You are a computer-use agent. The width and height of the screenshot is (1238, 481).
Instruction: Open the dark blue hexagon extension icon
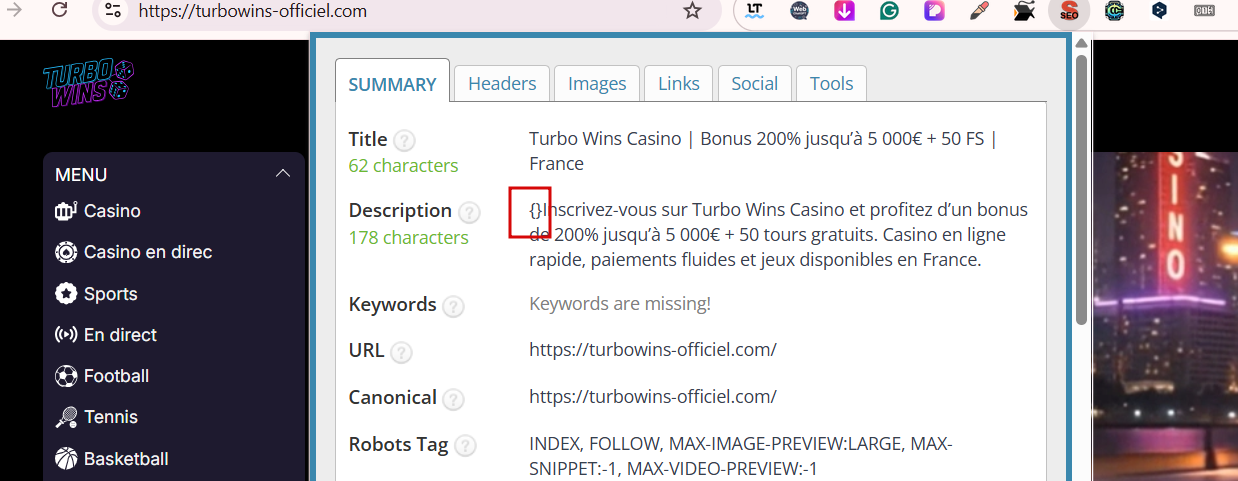point(1159,11)
